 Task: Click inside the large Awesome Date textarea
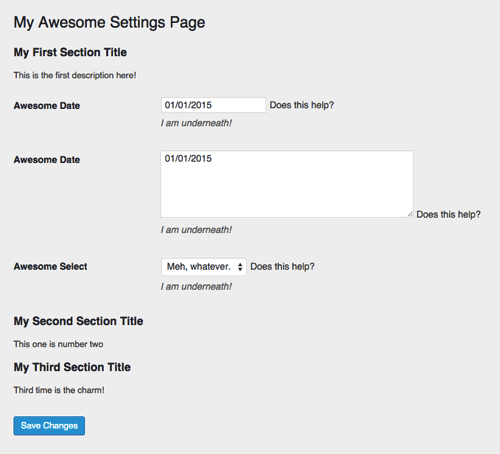[x=287, y=184]
